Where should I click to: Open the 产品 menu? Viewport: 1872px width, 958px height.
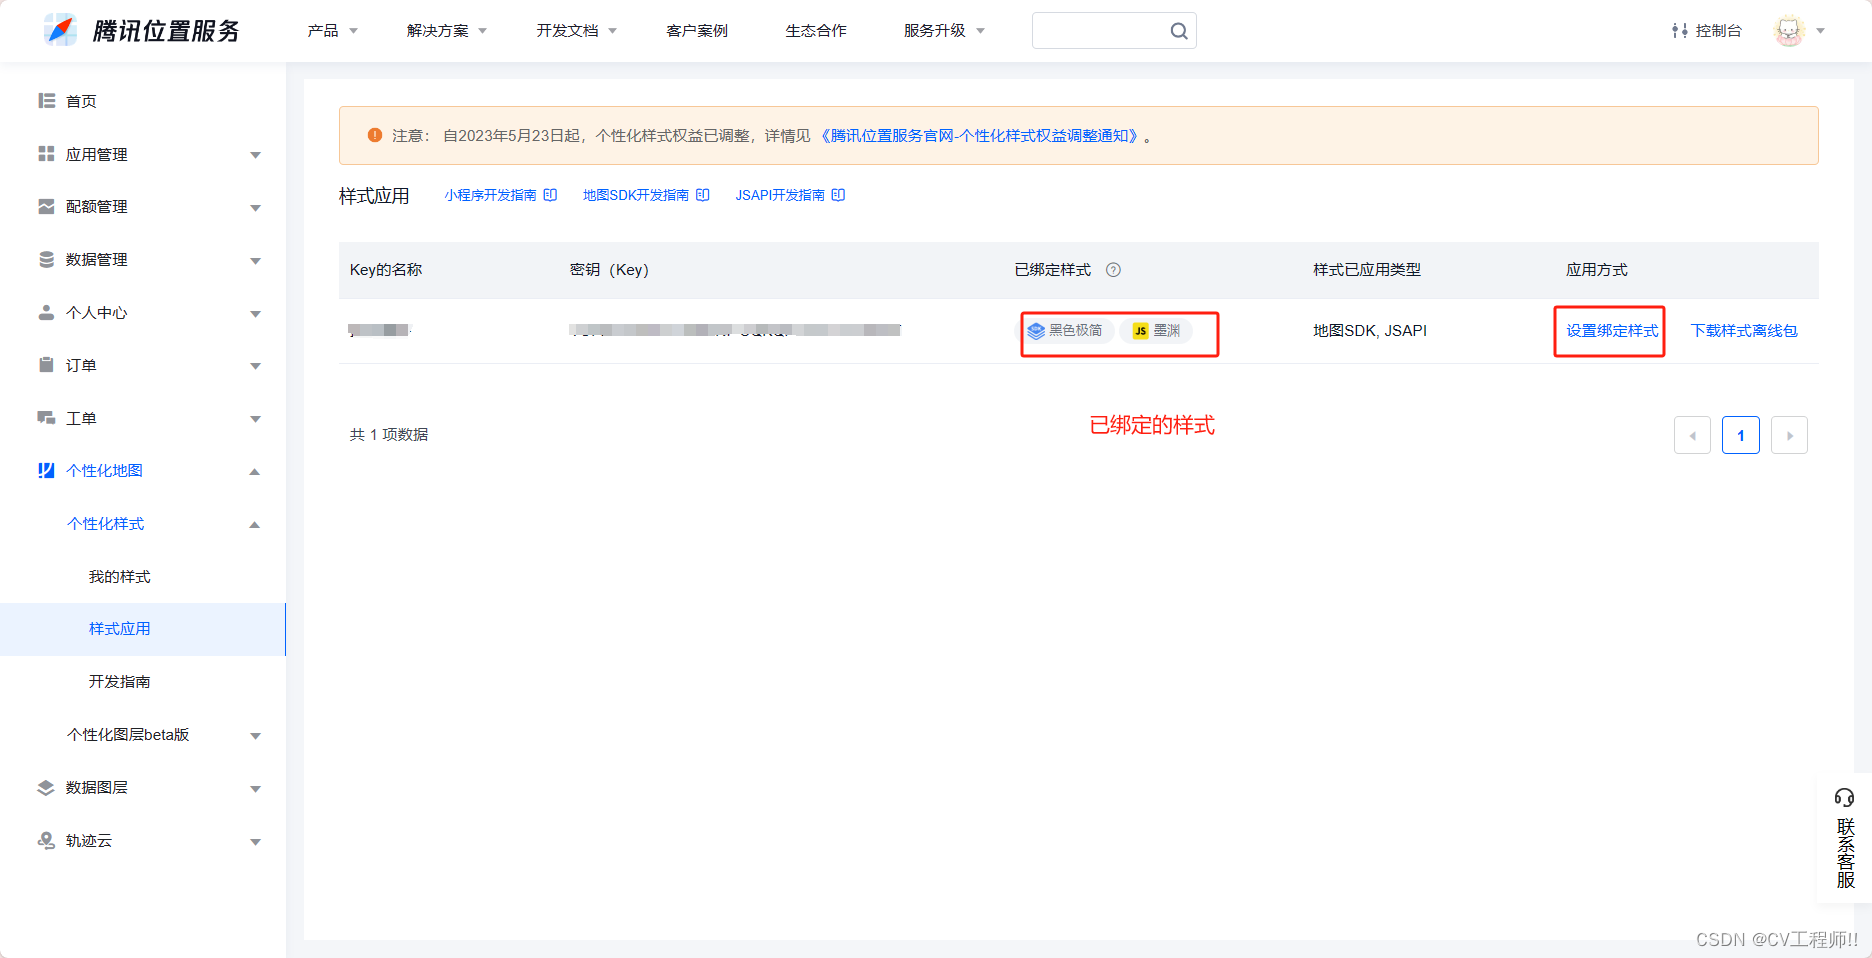(332, 31)
